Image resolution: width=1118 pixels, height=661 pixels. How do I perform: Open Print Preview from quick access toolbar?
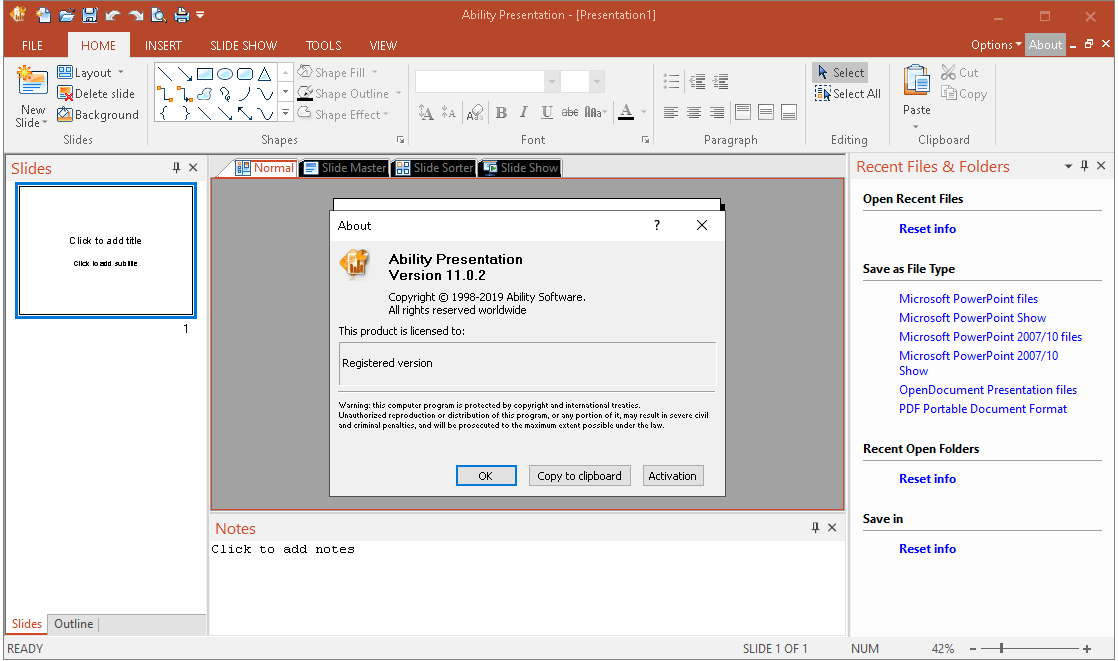[x=158, y=14]
